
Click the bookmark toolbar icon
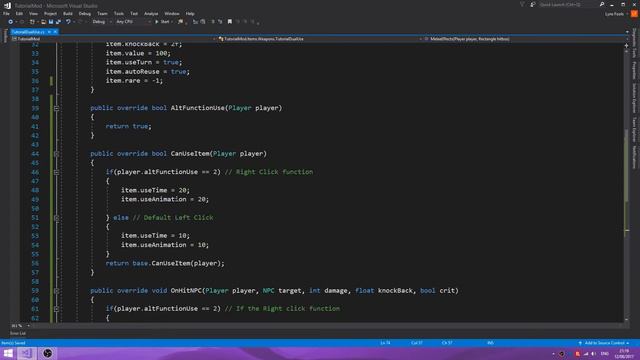coord(229,22)
